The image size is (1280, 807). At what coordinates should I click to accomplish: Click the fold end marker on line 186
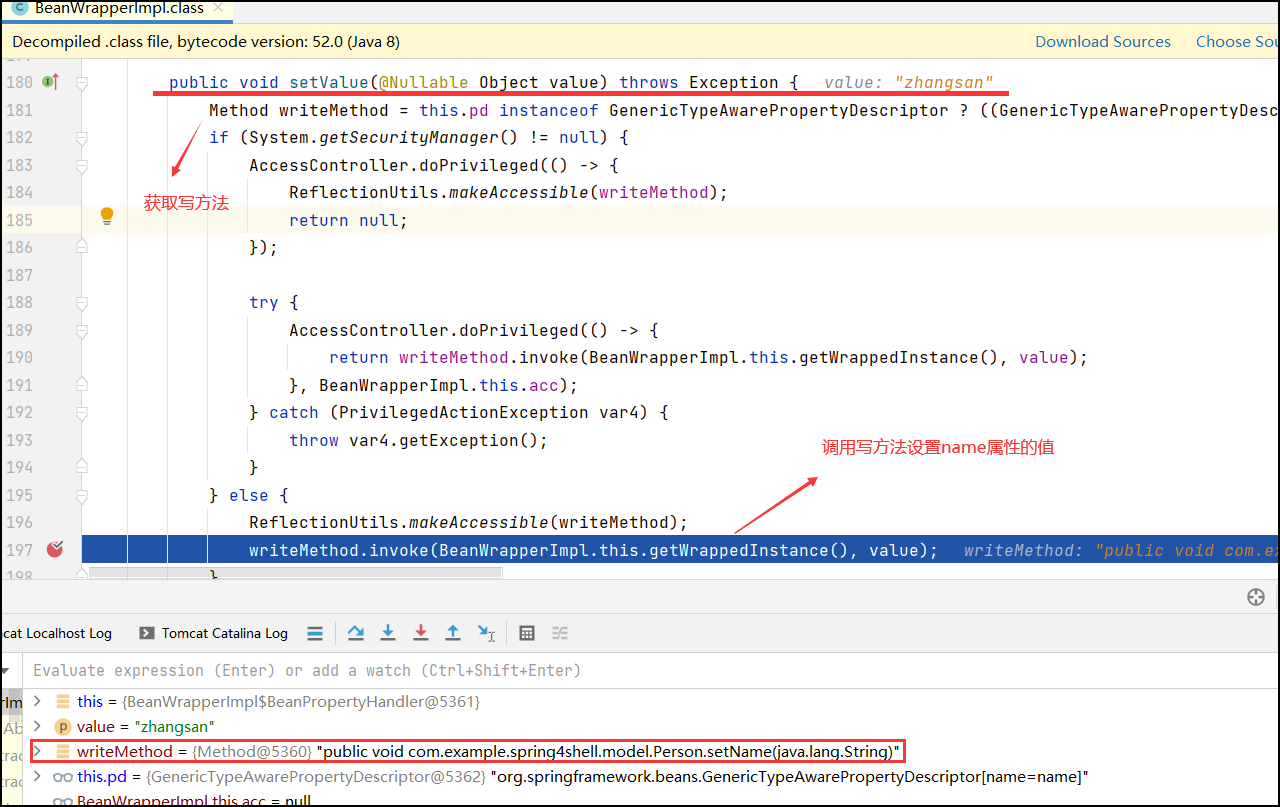tap(83, 248)
